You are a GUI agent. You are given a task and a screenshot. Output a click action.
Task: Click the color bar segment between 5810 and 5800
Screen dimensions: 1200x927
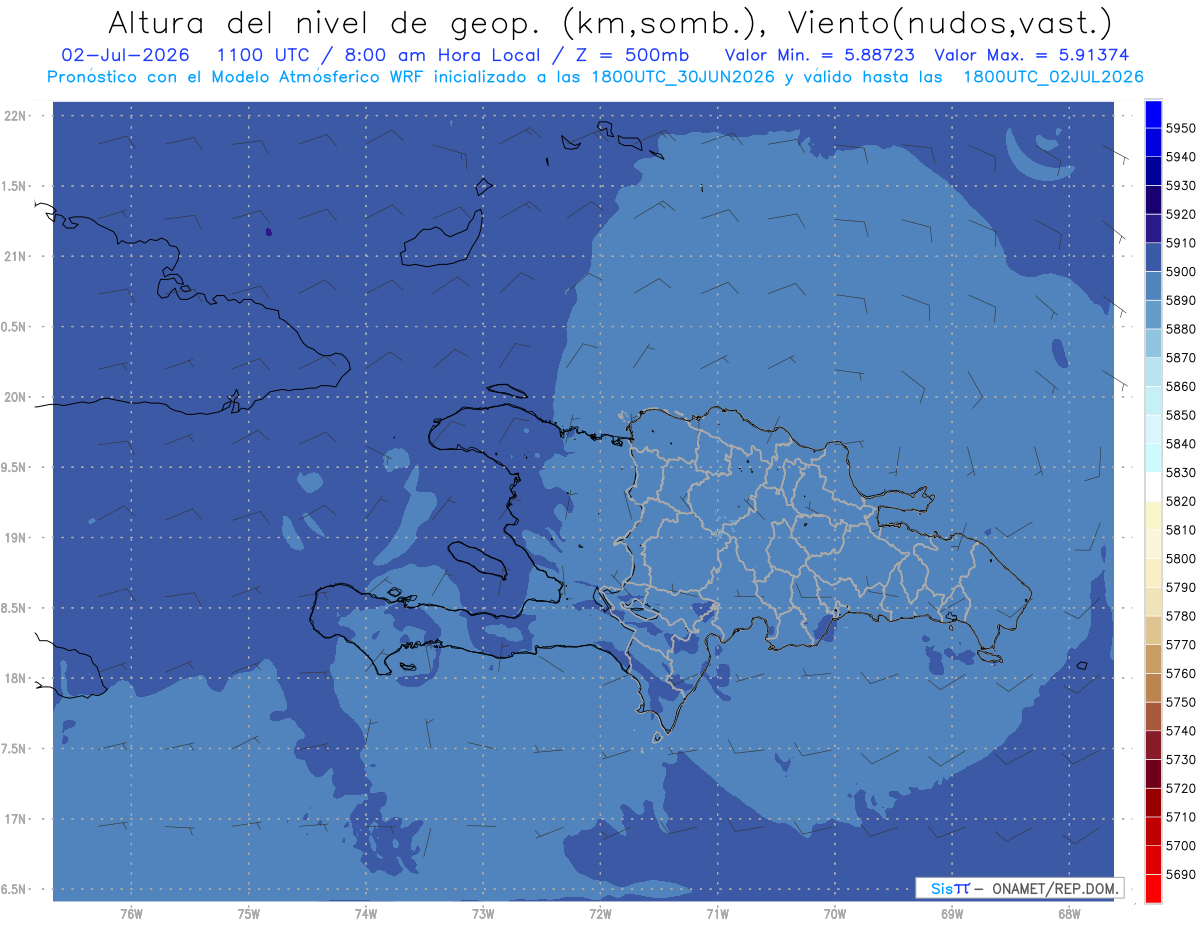[1152, 544]
